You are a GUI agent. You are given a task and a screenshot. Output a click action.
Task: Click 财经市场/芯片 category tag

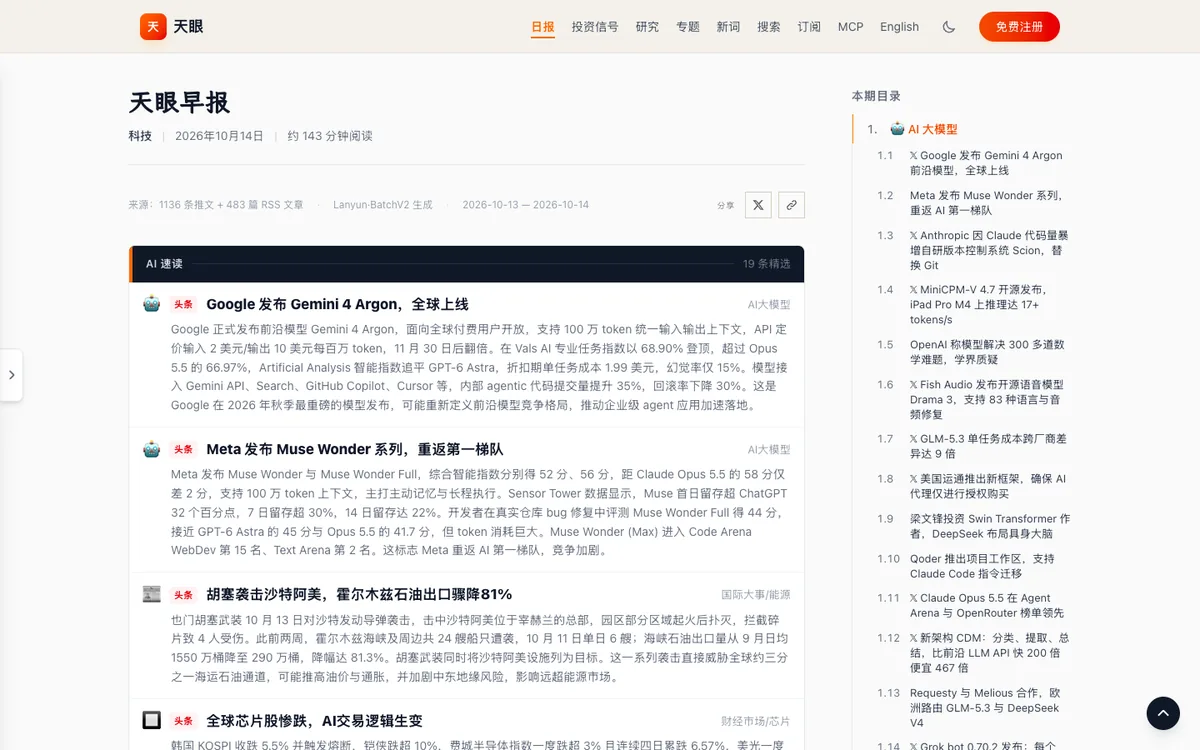point(756,721)
